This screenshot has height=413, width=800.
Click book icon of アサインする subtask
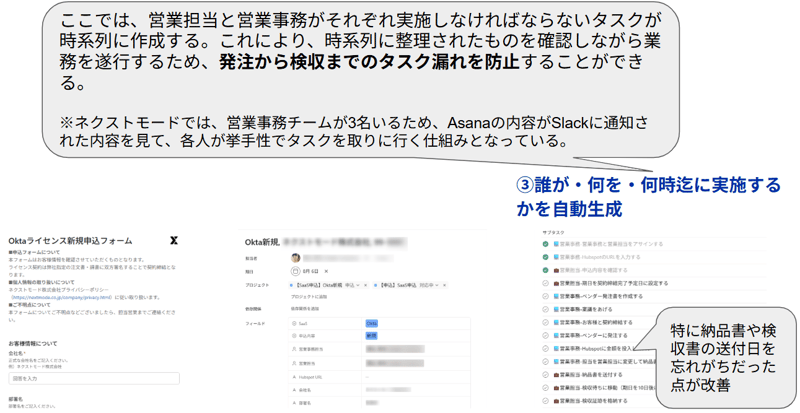pos(556,244)
